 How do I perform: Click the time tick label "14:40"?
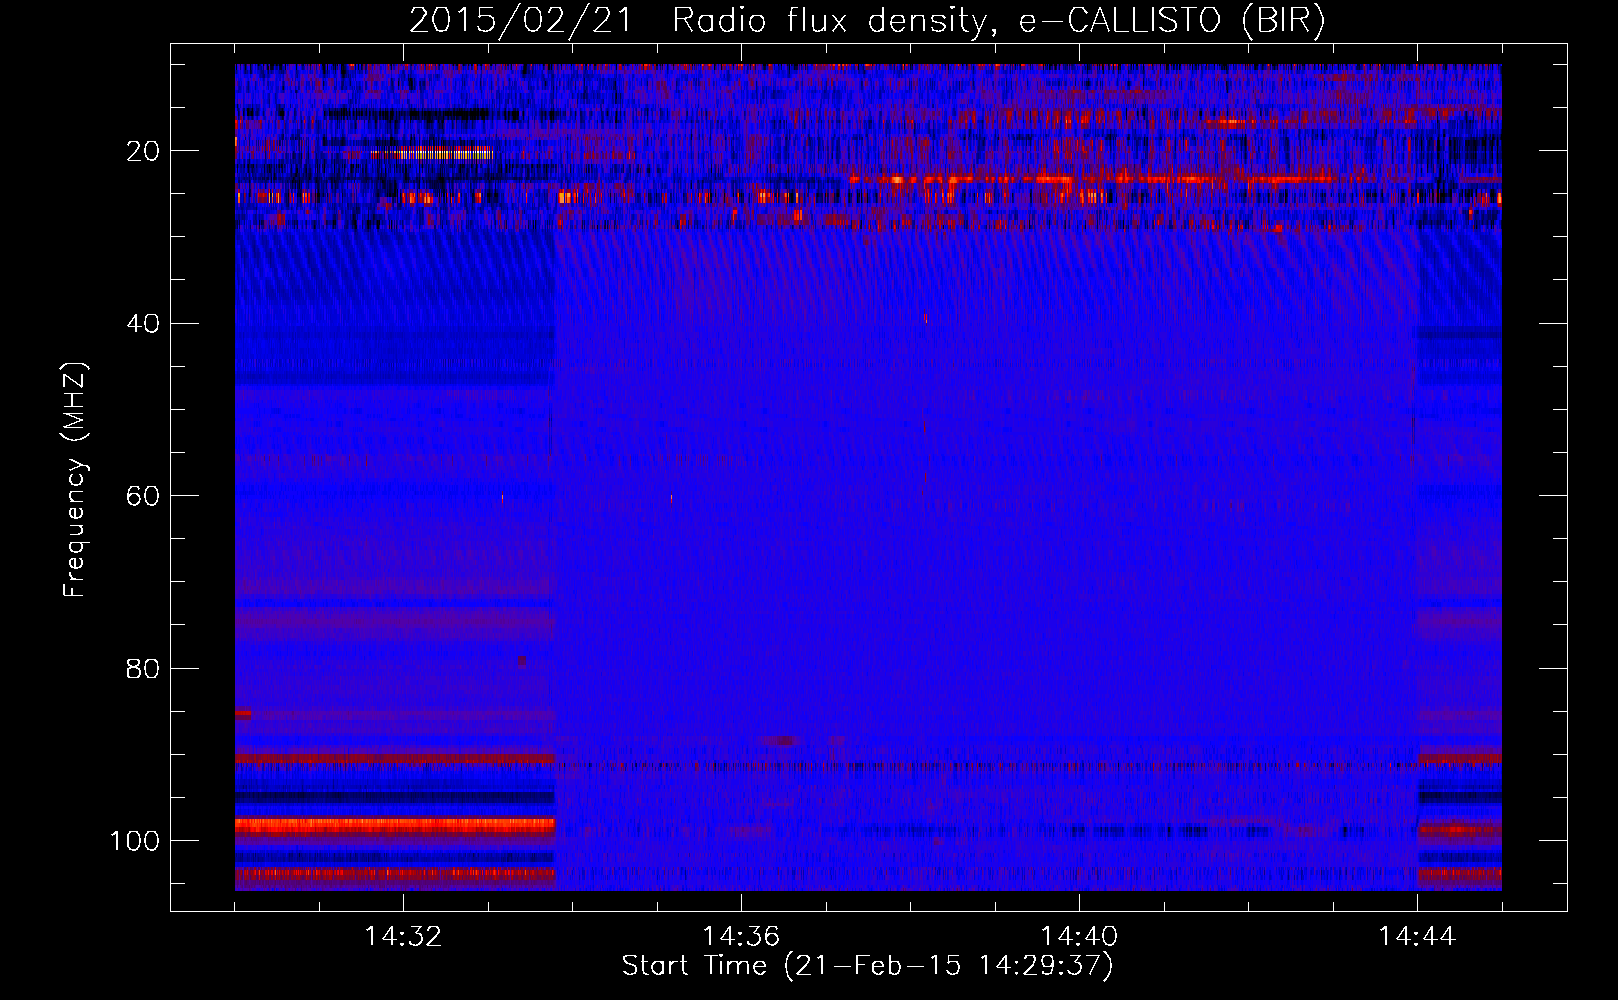coord(1079,937)
